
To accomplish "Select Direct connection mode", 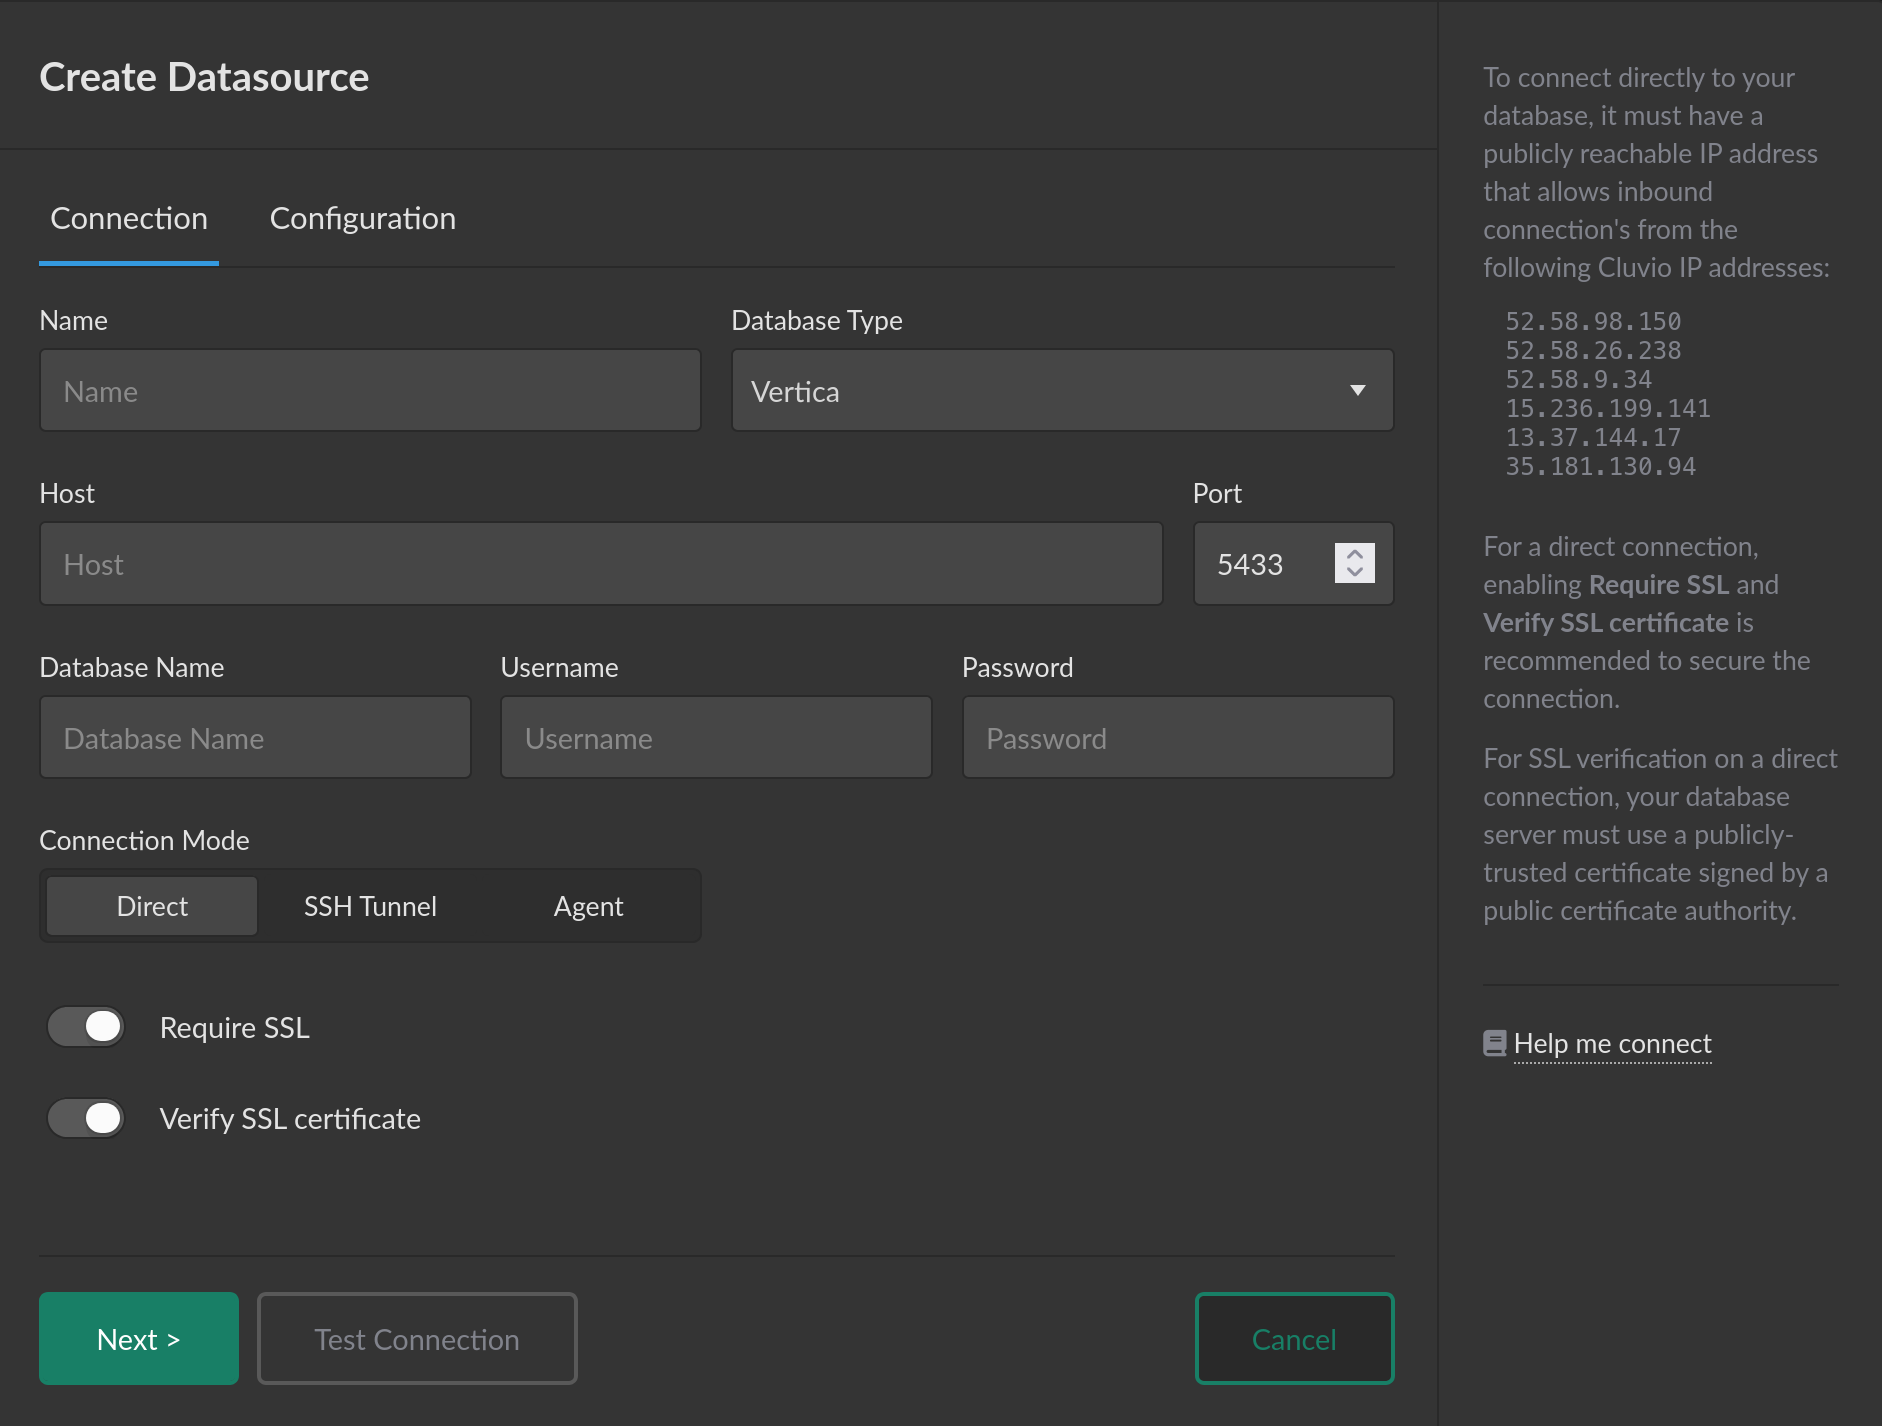I will [152, 906].
